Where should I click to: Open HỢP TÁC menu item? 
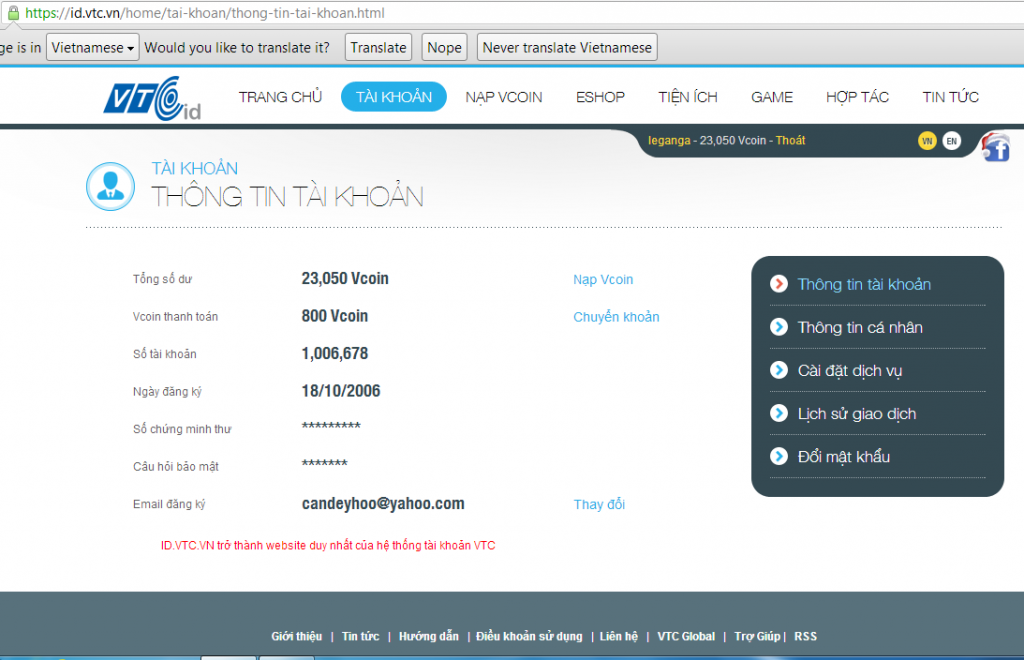[857, 97]
